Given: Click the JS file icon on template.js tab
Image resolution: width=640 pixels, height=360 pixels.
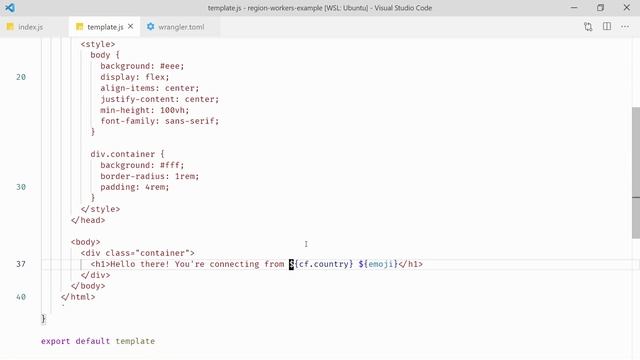Looking at the screenshot, I should tap(80, 27).
